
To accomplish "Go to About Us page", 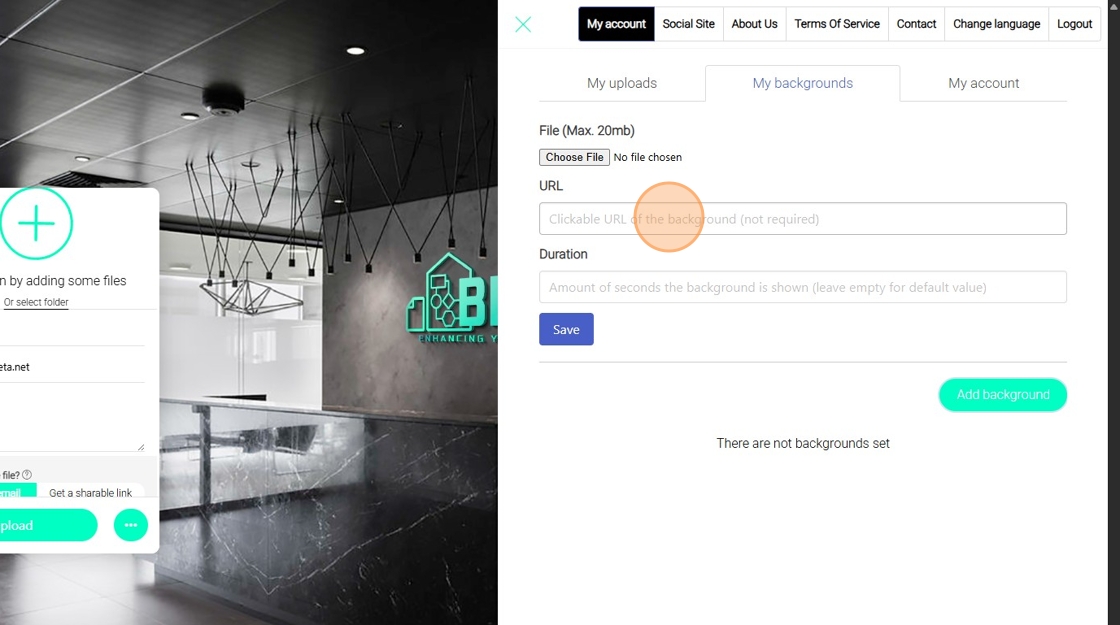I will [x=754, y=24].
